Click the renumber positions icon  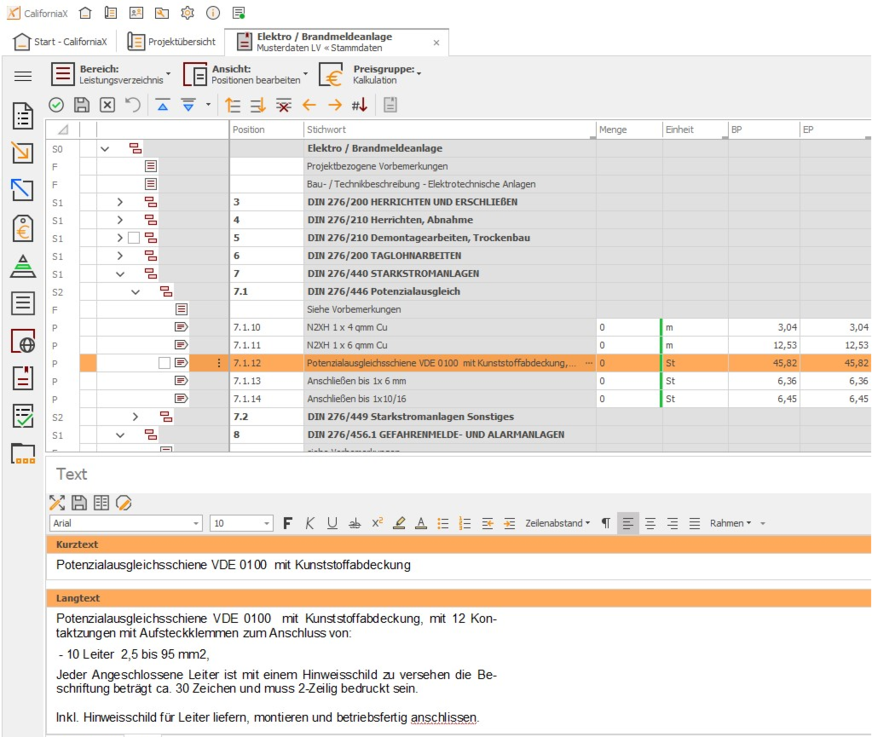(x=359, y=105)
